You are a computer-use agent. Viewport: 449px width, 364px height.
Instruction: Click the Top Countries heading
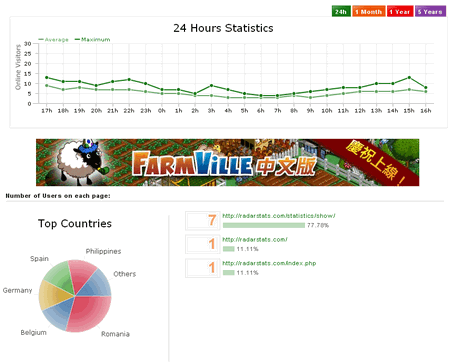tap(75, 223)
